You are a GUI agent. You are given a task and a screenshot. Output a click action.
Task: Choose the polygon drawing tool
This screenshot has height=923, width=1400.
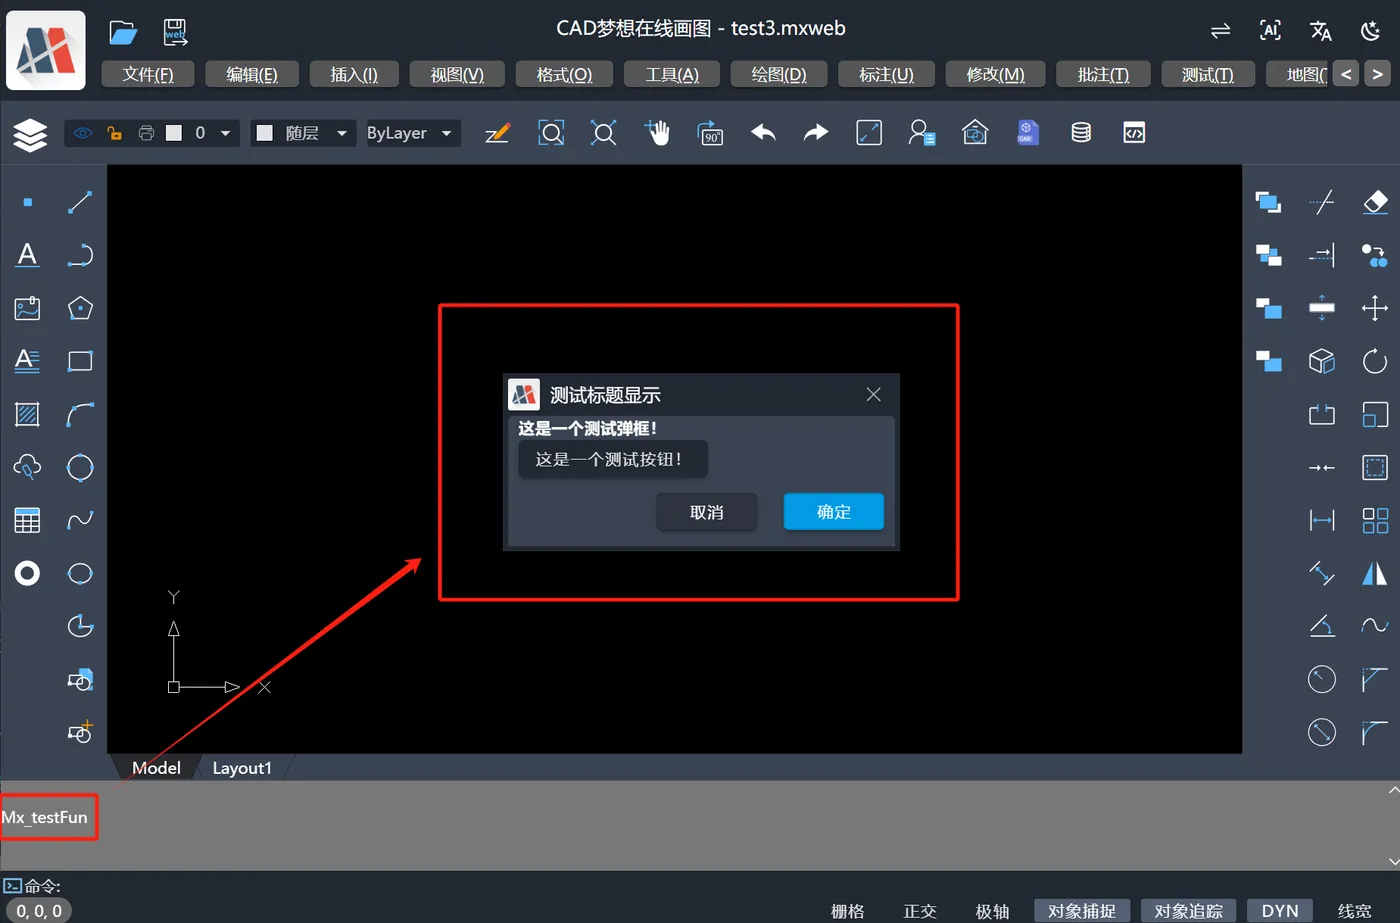click(80, 308)
